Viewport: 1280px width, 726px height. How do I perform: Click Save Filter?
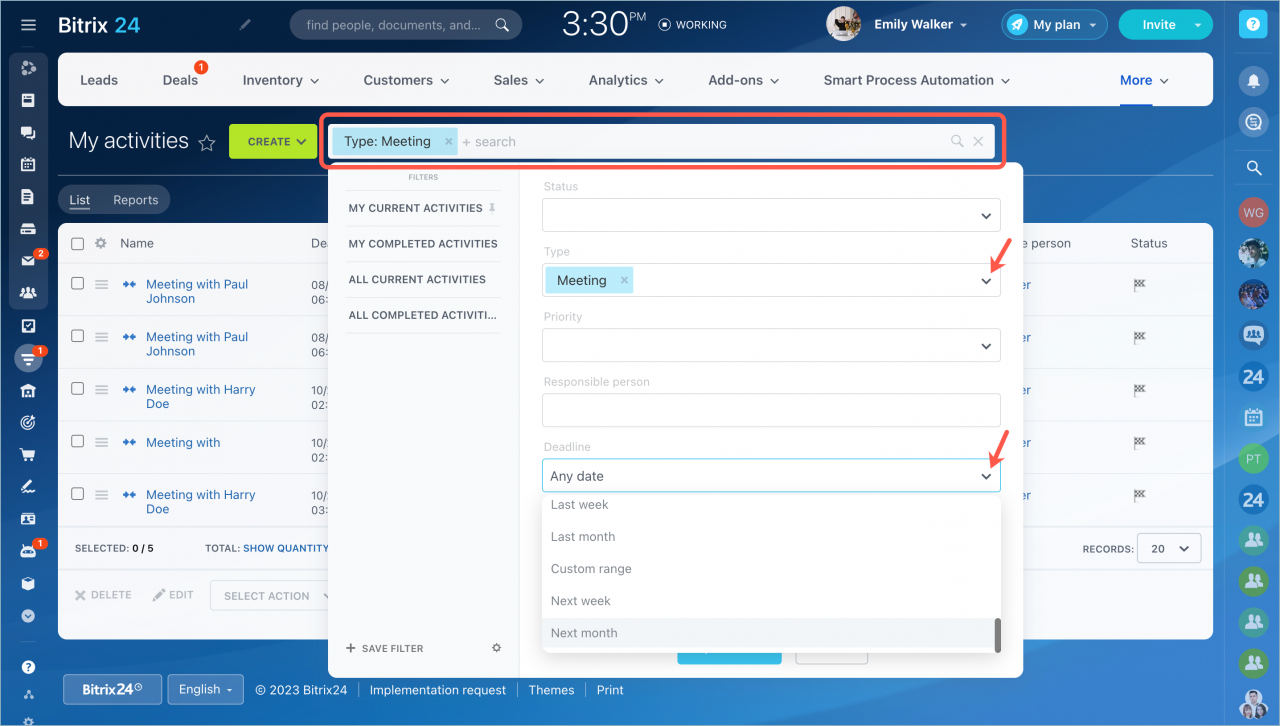tap(385, 649)
